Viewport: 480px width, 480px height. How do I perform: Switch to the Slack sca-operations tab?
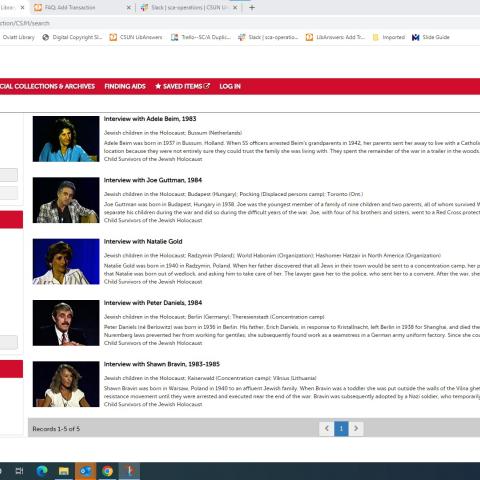[x=189, y=7]
